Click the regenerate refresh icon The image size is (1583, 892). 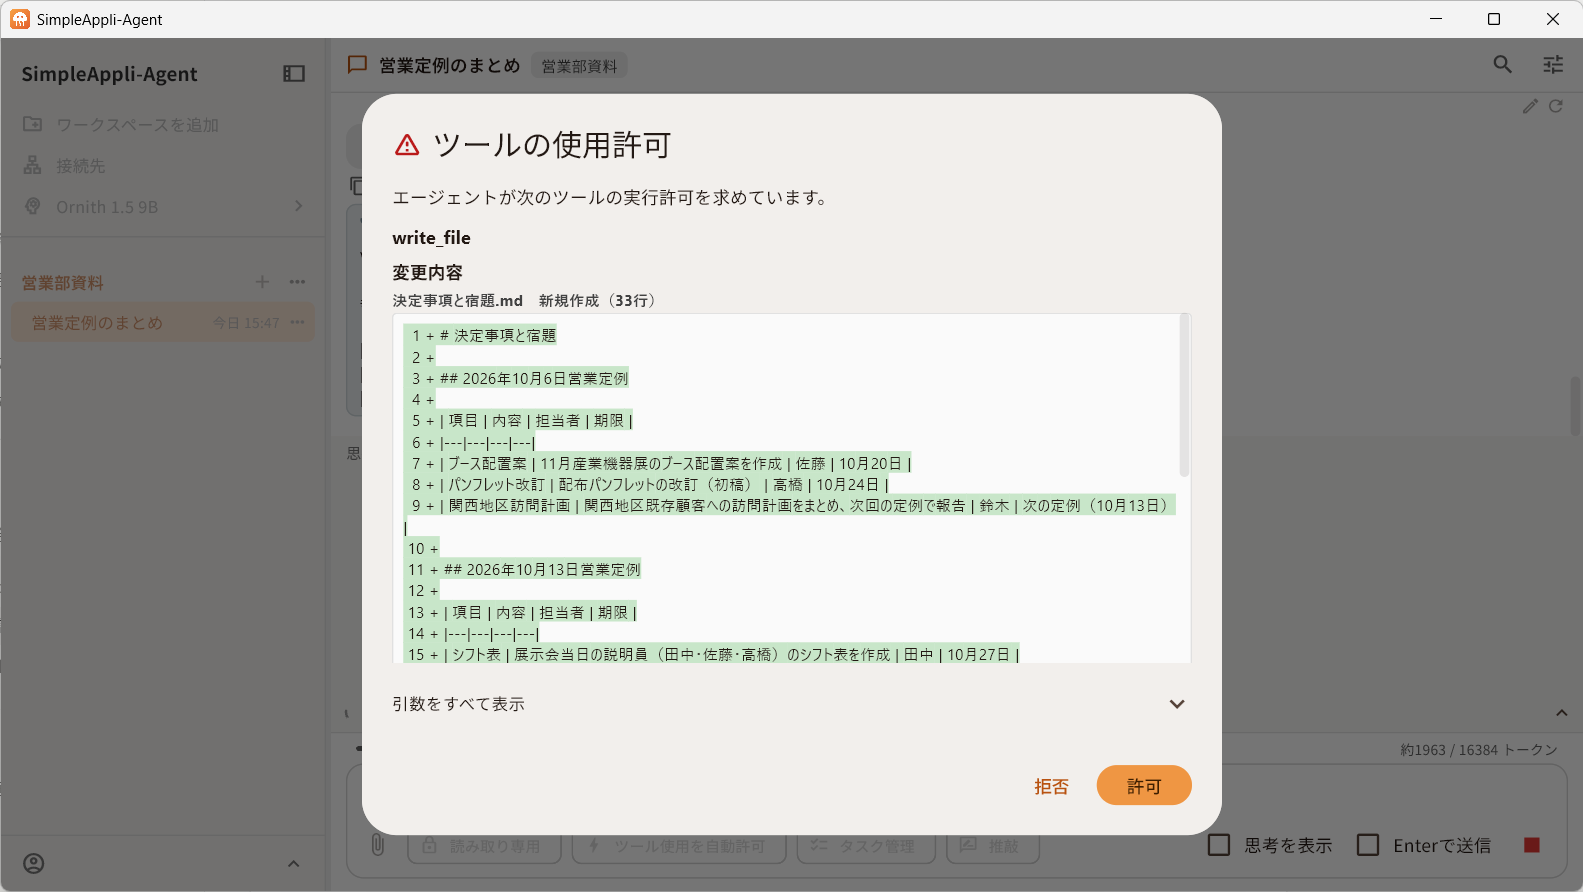tap(1555, 106)
